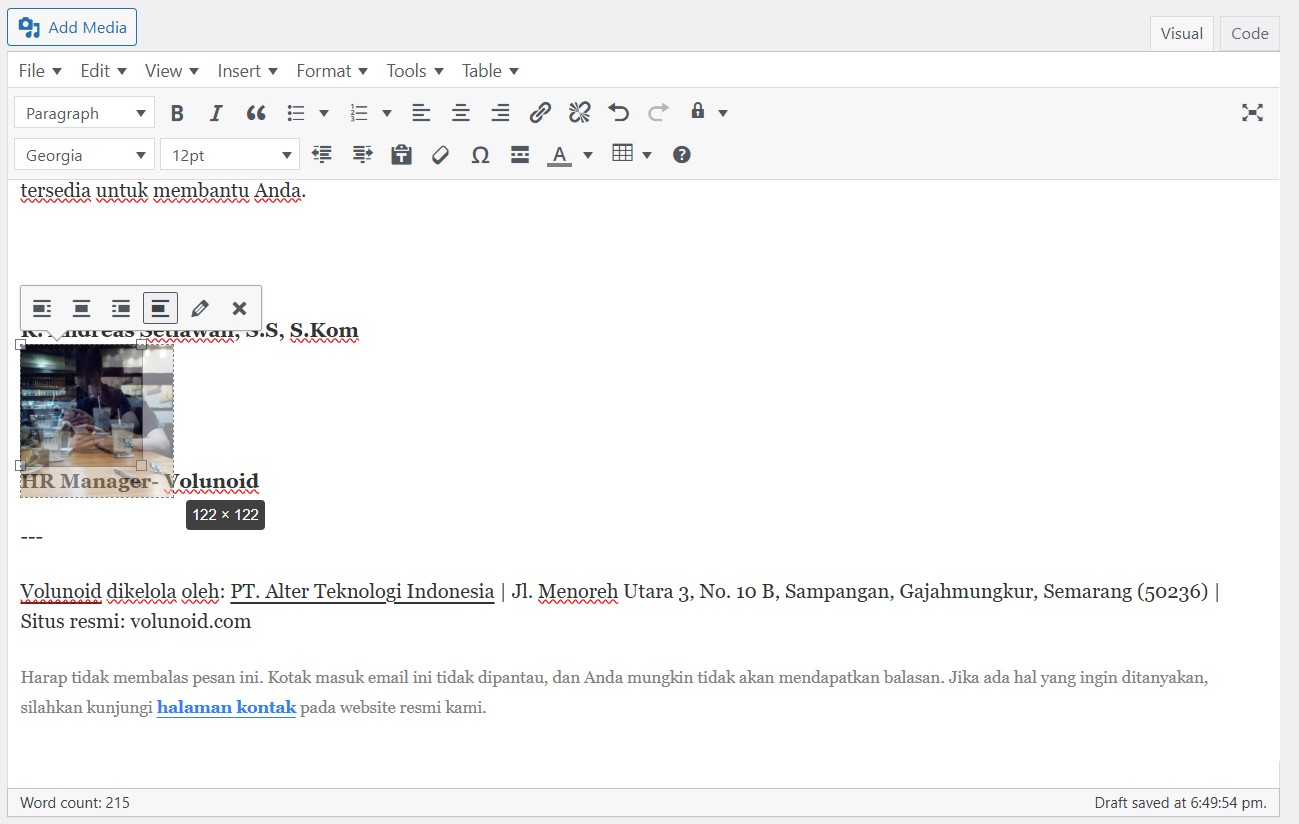The image size is (1299, 824).
Task: Click 'Situs resmi: volunoid.com' text
Action: point(136,621)
